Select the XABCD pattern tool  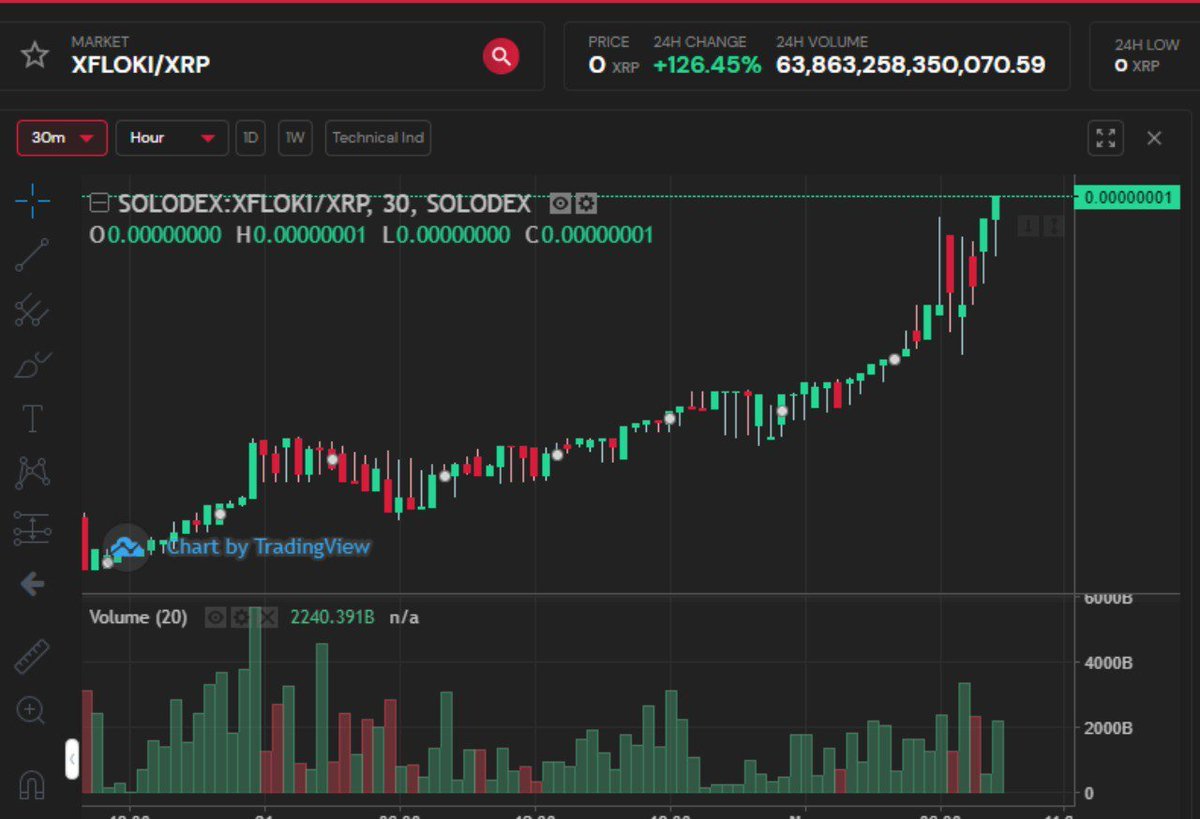[32, 472]
